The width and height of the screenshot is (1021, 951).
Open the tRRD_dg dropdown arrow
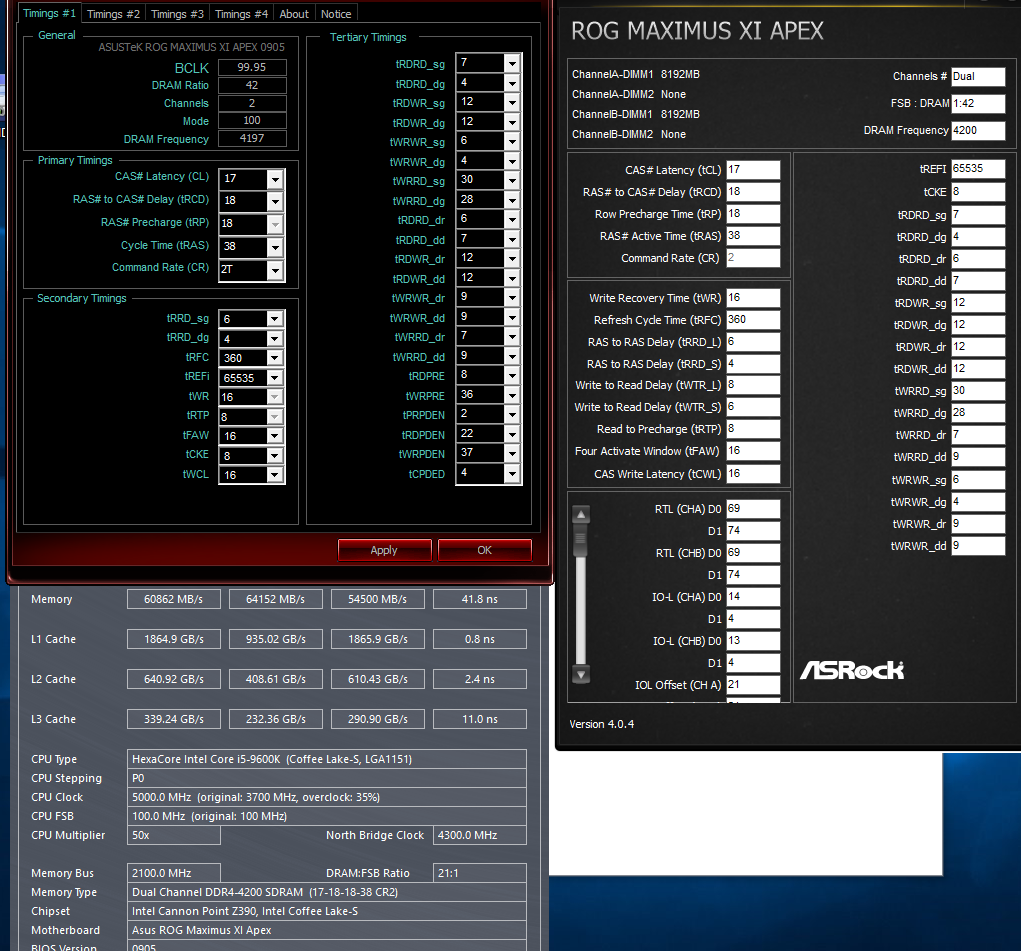point(275,338)
